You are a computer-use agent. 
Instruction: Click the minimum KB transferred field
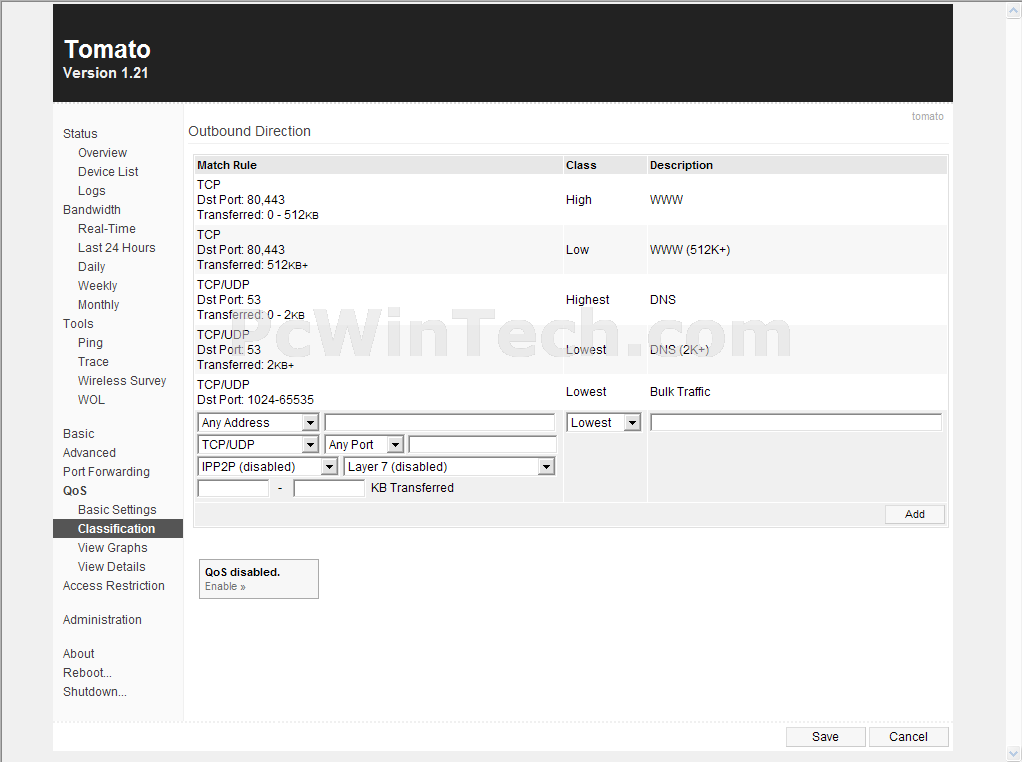pos(233,488)
